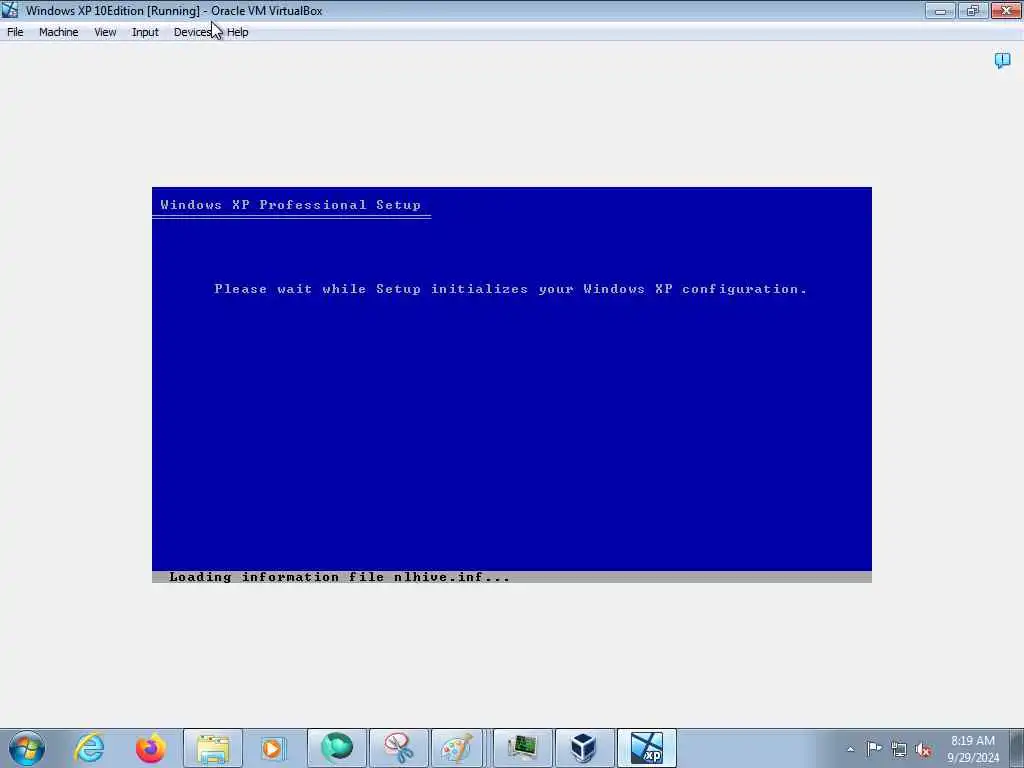Open the Paint taskbar icon
Viewport: 1024px width, 768px height.
(457, 748)
